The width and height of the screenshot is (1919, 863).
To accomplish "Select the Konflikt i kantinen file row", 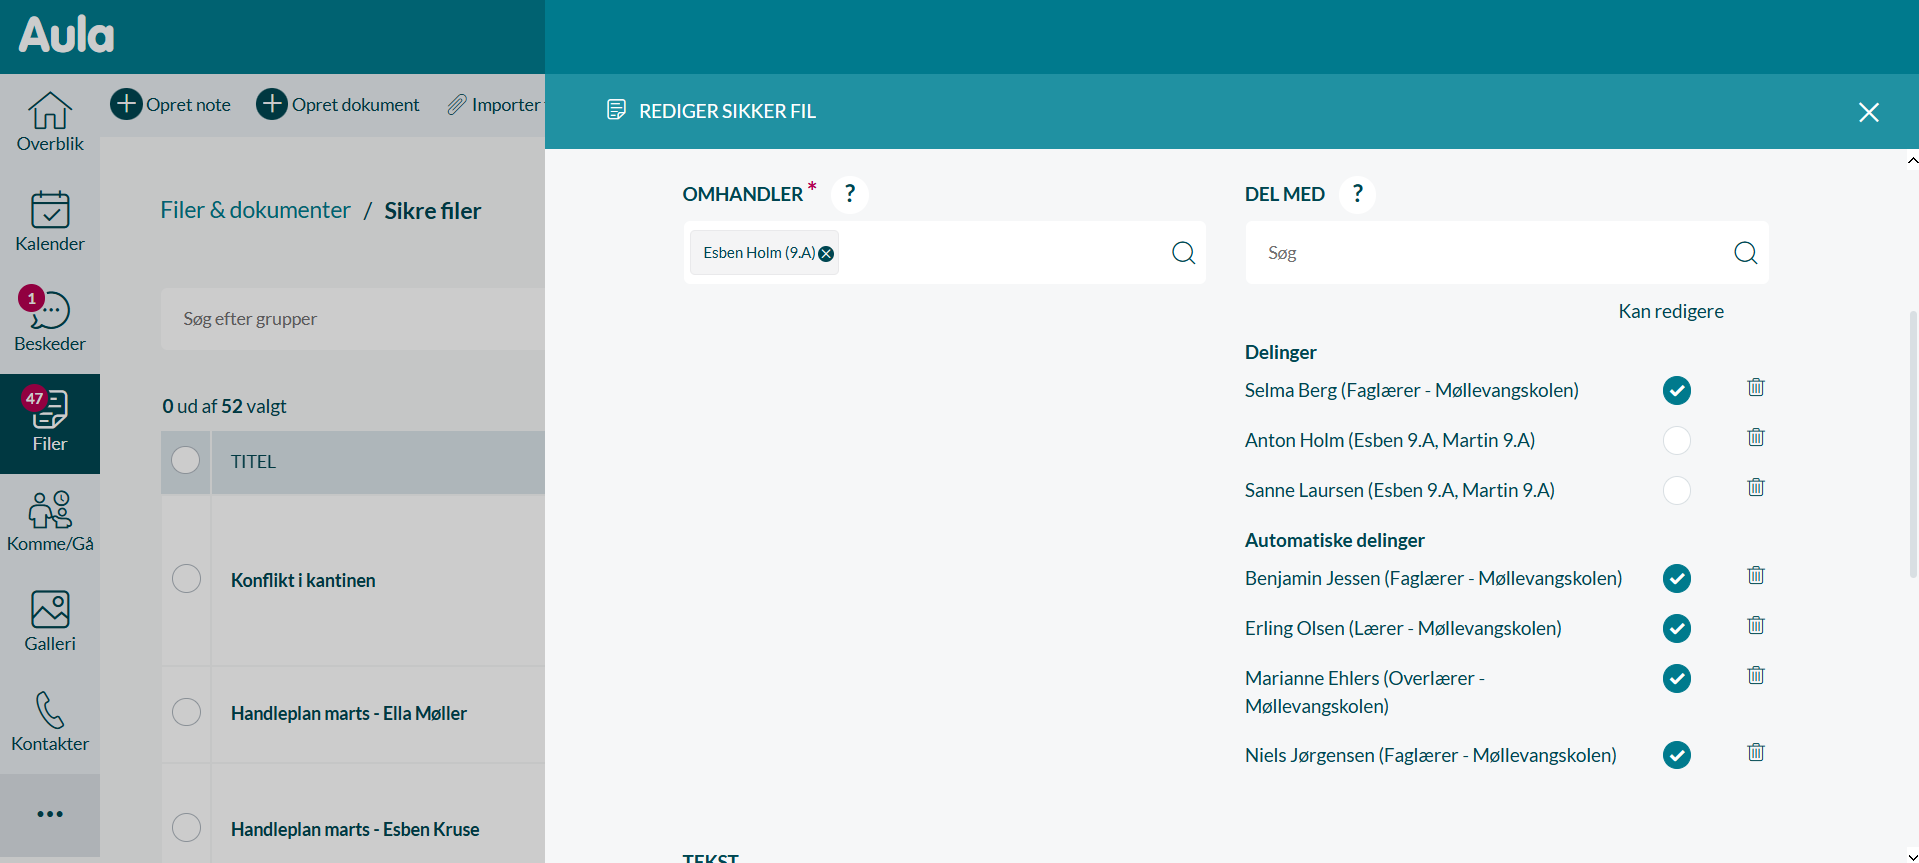I will click(186, 579).
